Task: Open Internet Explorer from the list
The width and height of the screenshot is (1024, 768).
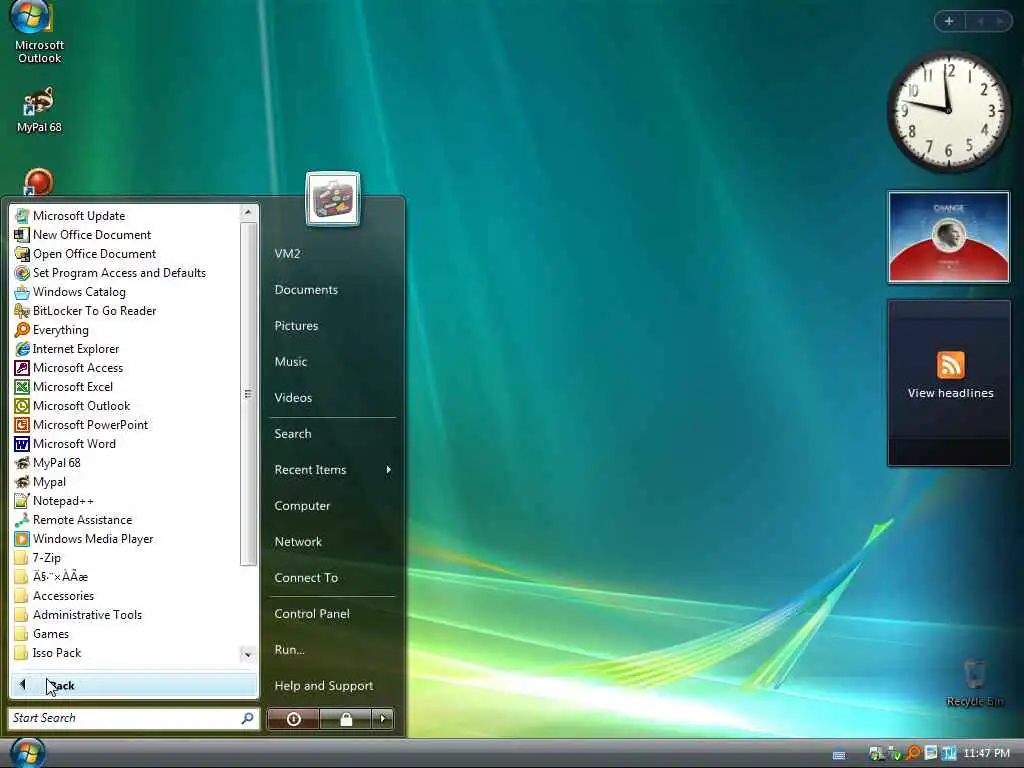Action: click(125, 349)
